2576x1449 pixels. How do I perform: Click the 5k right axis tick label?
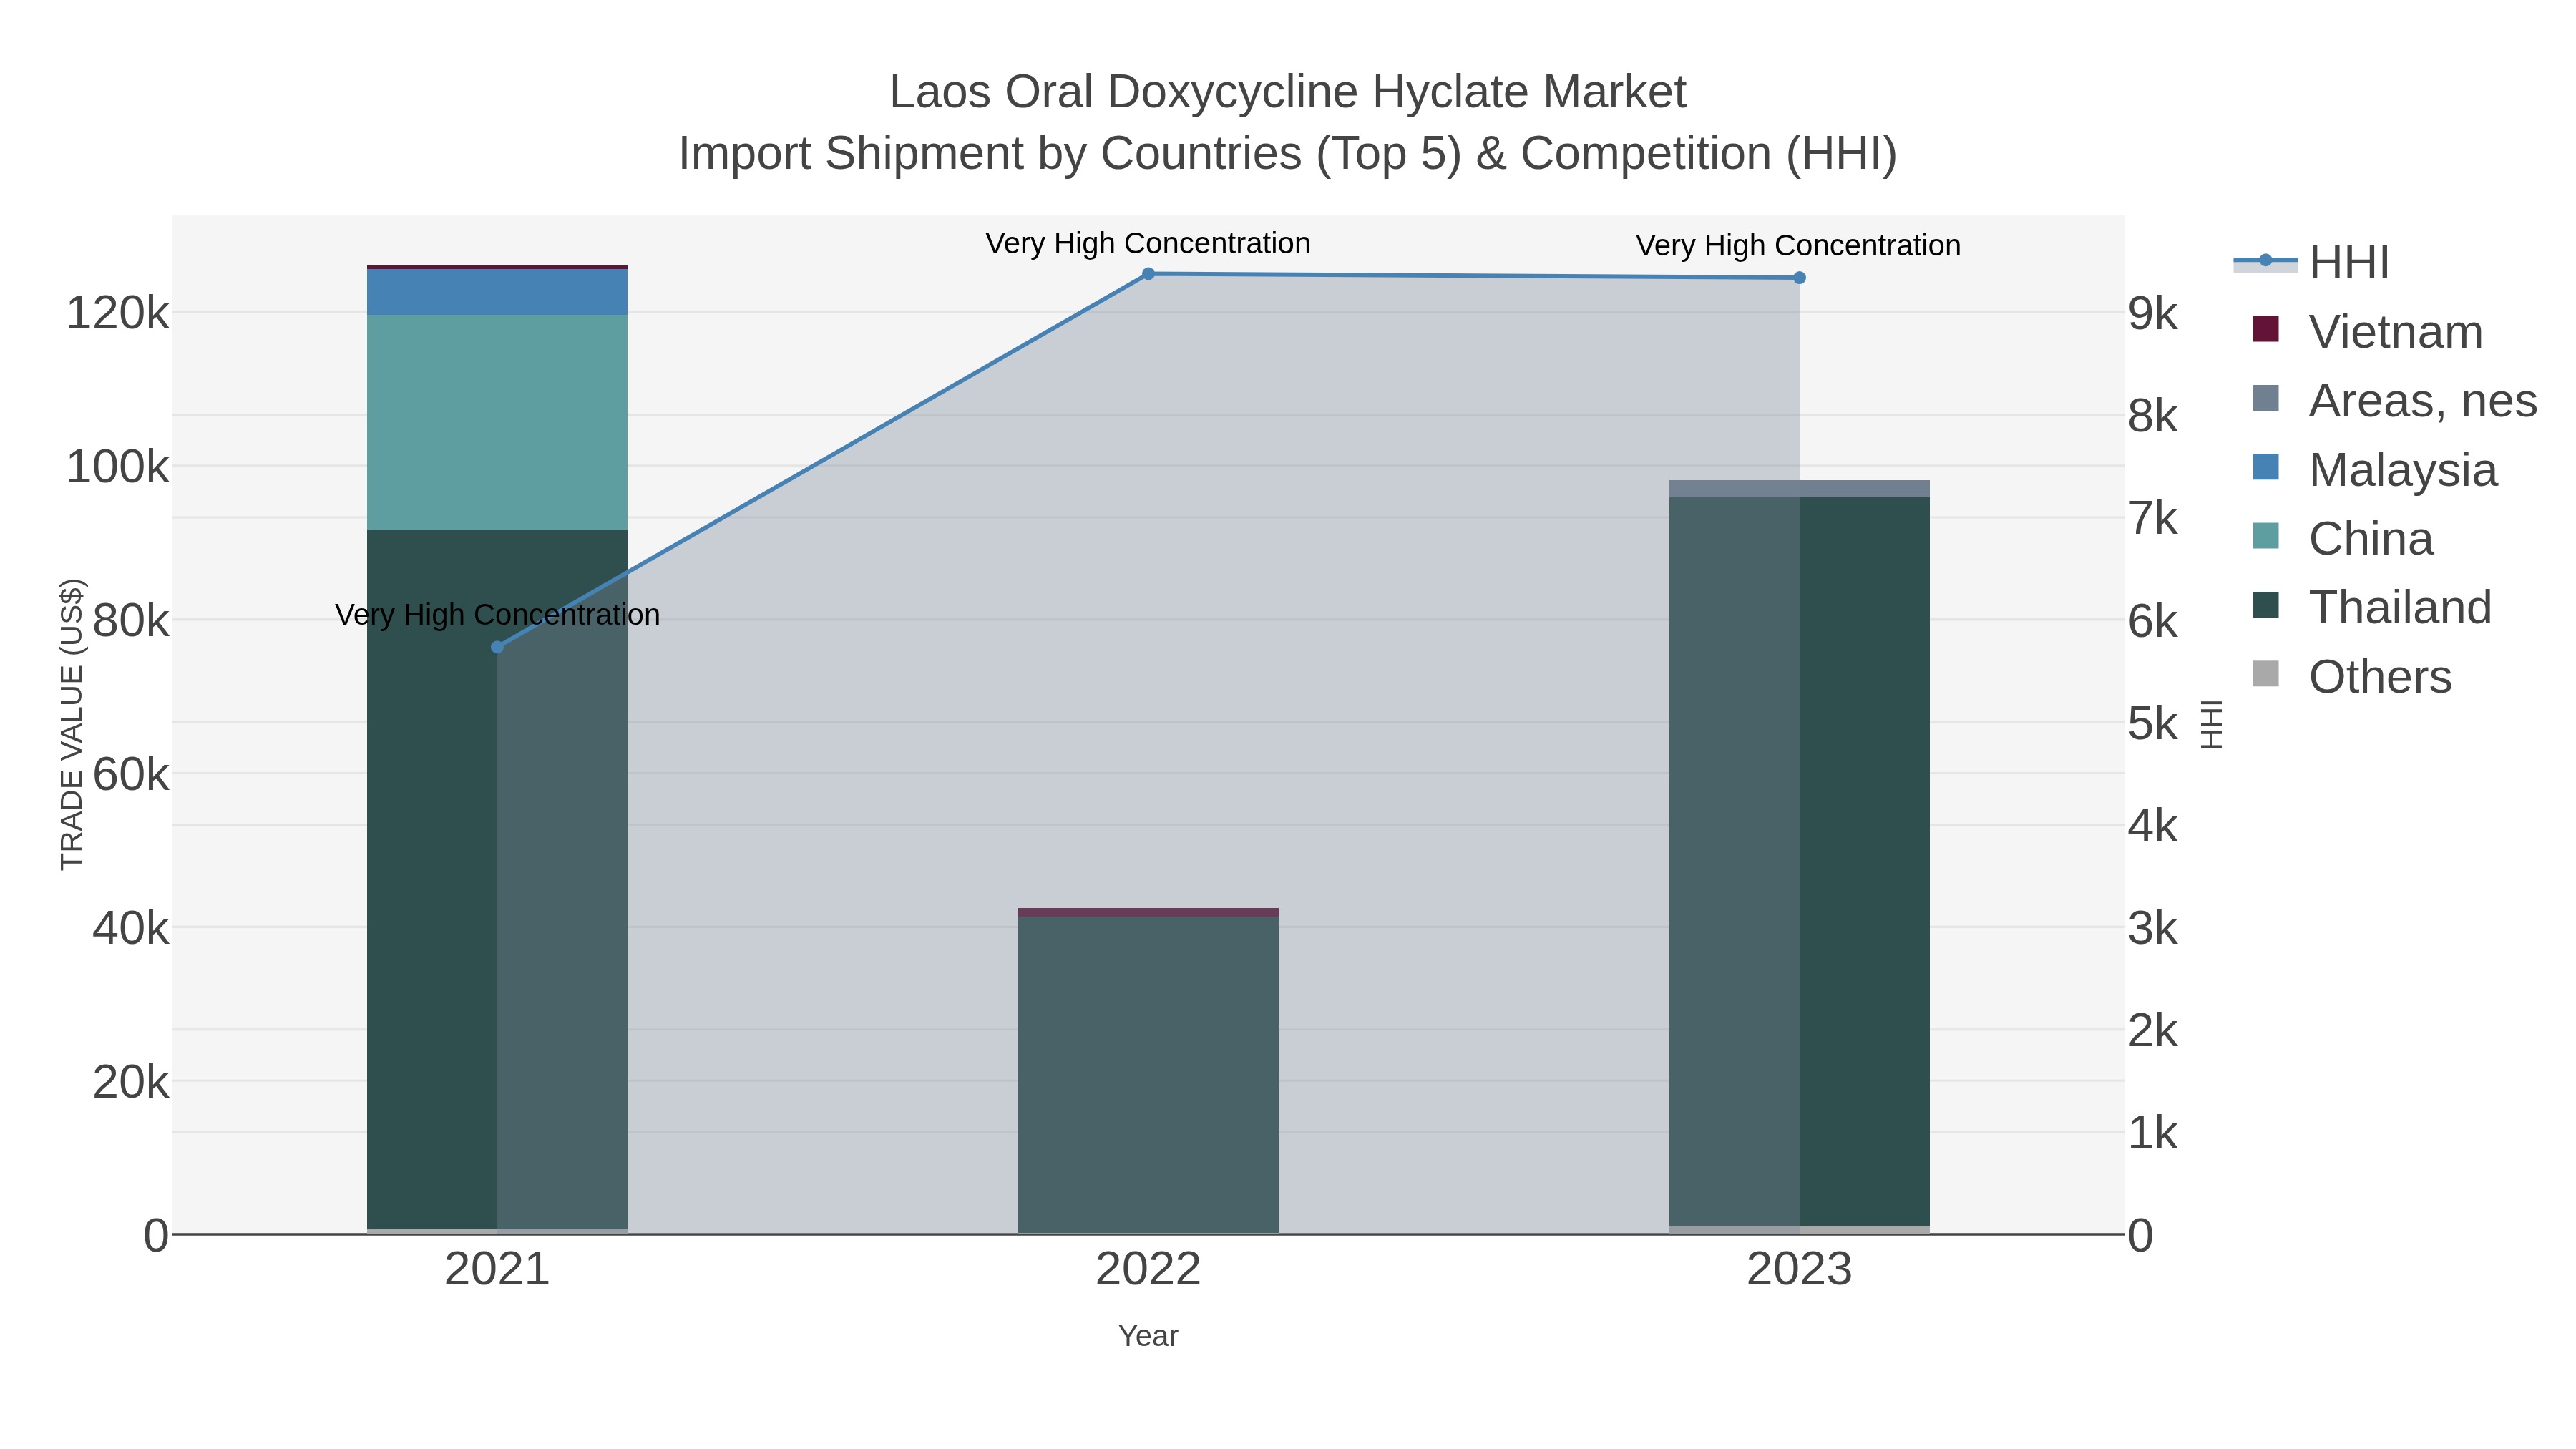pyautogui.click(x=2153, y=723)
